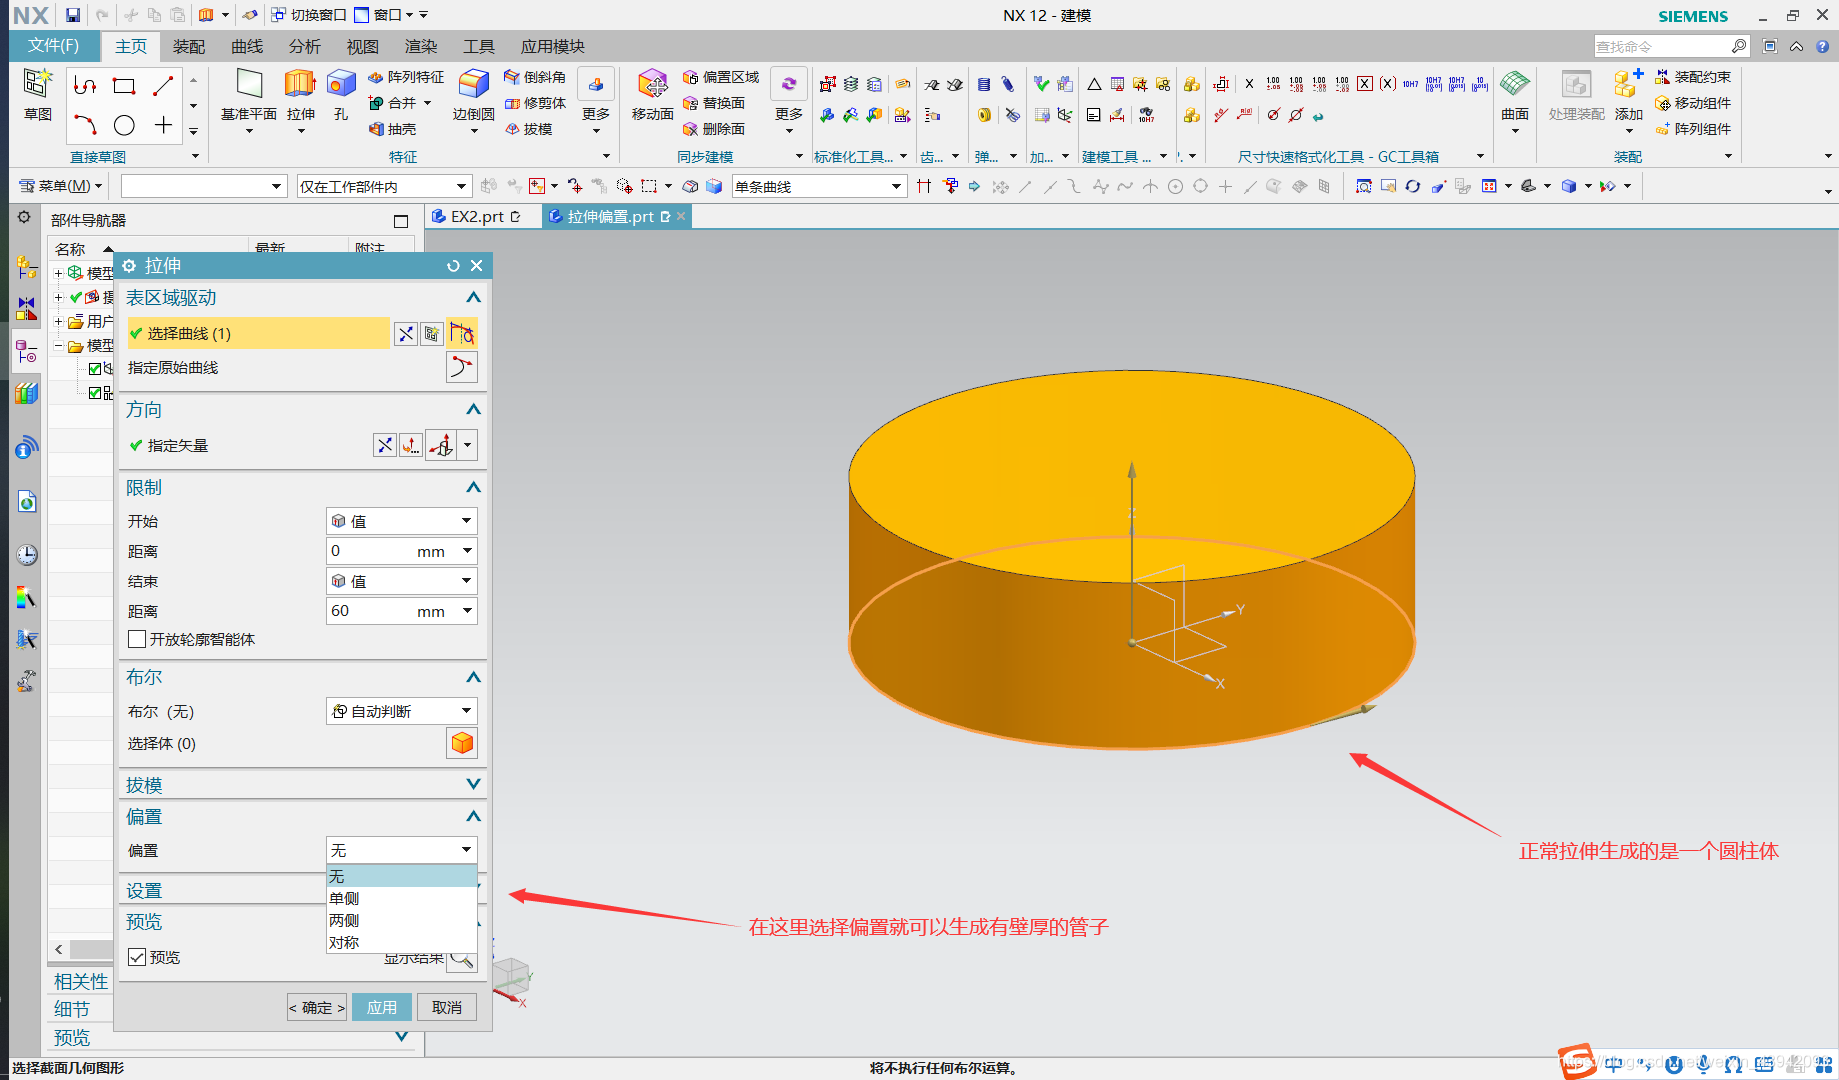Select Offset Region (偏置区域)

coord(721,77)
